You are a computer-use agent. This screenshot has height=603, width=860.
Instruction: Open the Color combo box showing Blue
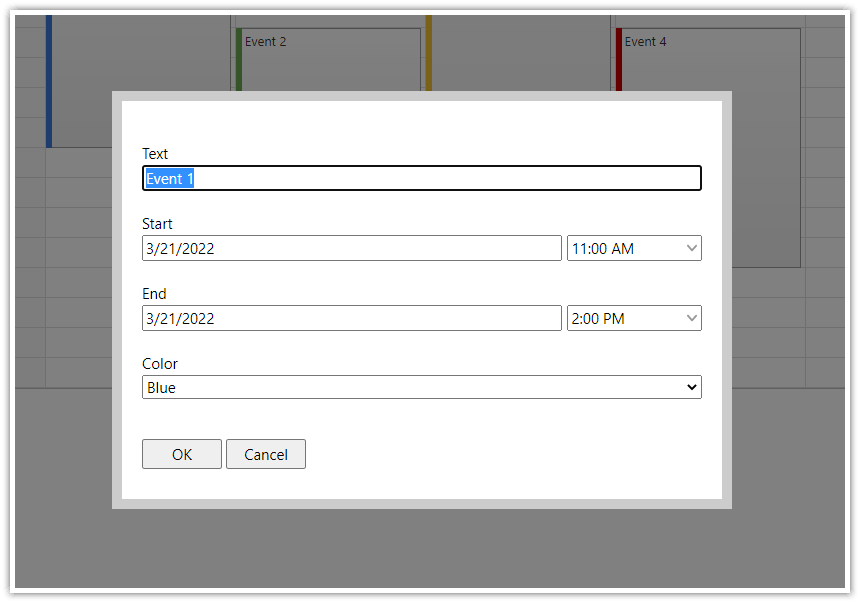(420, 386)
